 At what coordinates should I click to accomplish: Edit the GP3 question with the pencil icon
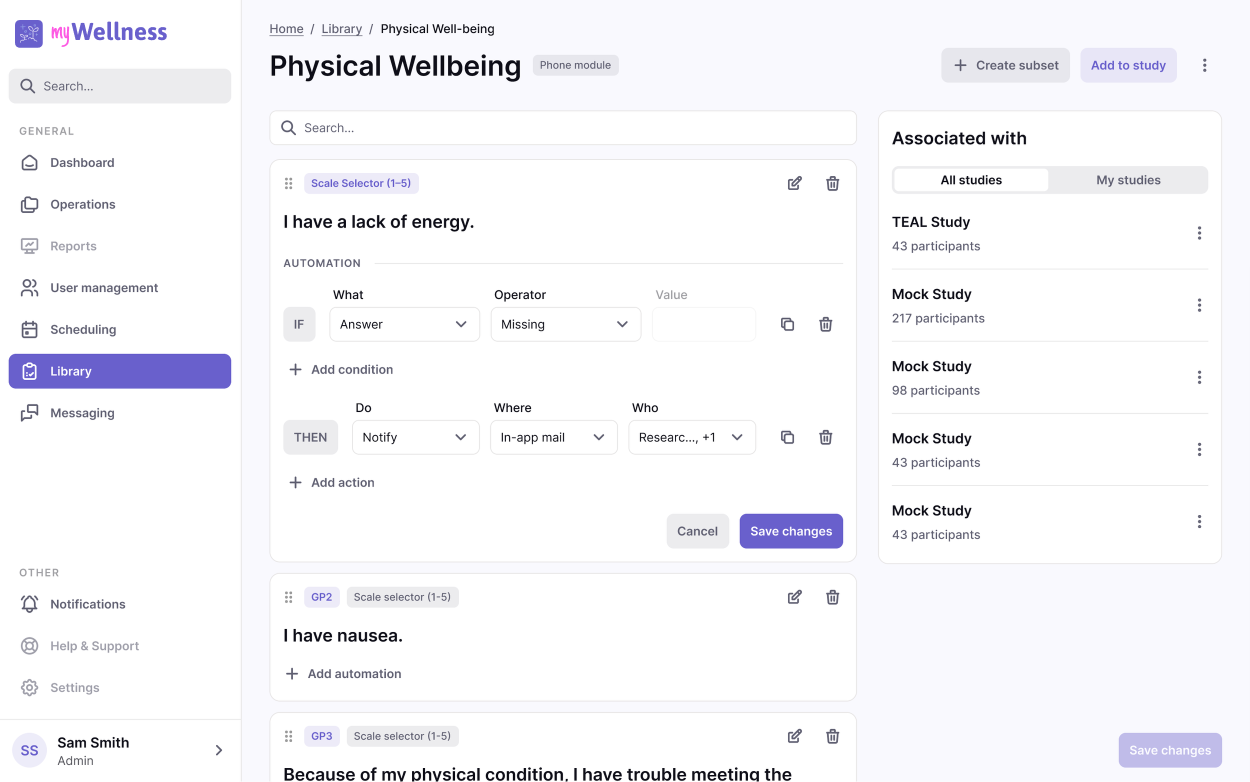[x=794, y=737]
